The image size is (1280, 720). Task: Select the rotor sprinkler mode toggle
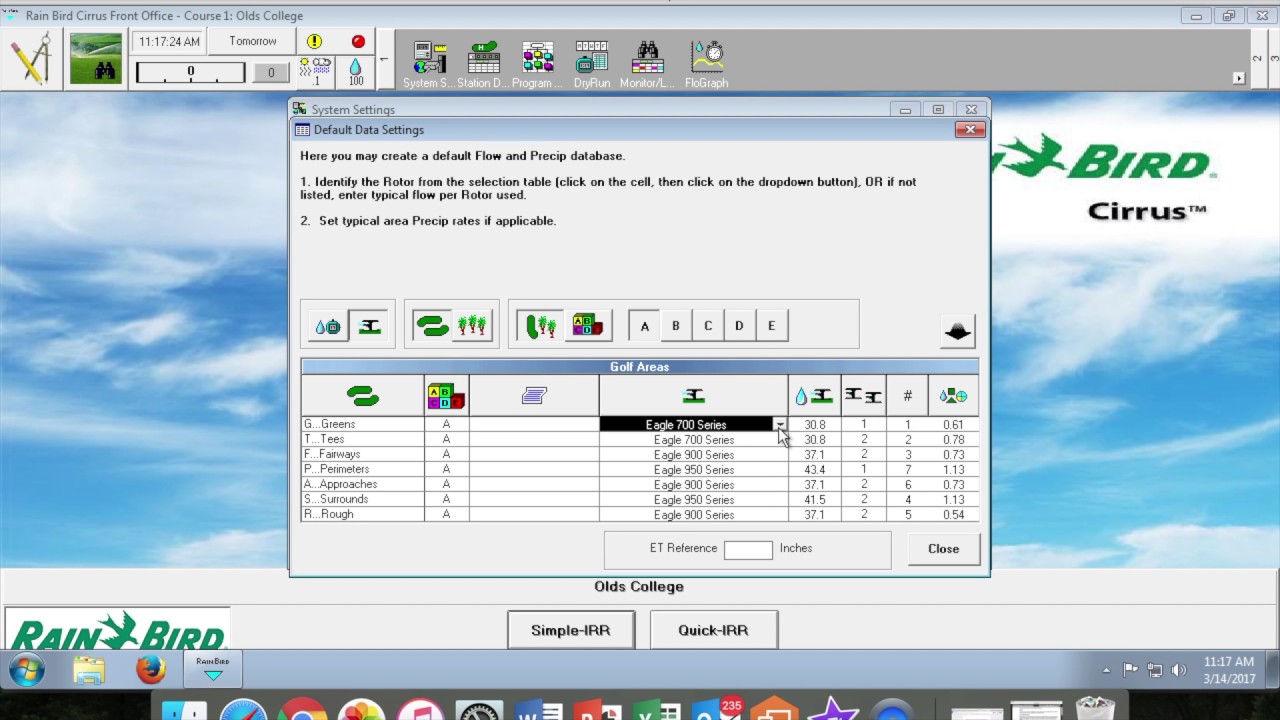pyautogui.click(x=369, y=326)
